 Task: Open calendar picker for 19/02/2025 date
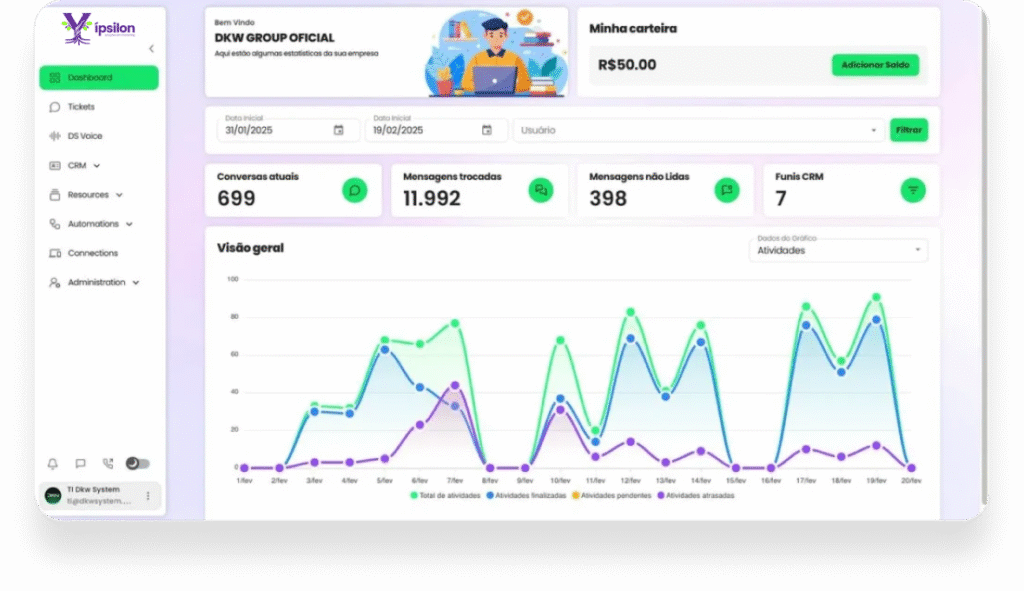pos(487,130)
